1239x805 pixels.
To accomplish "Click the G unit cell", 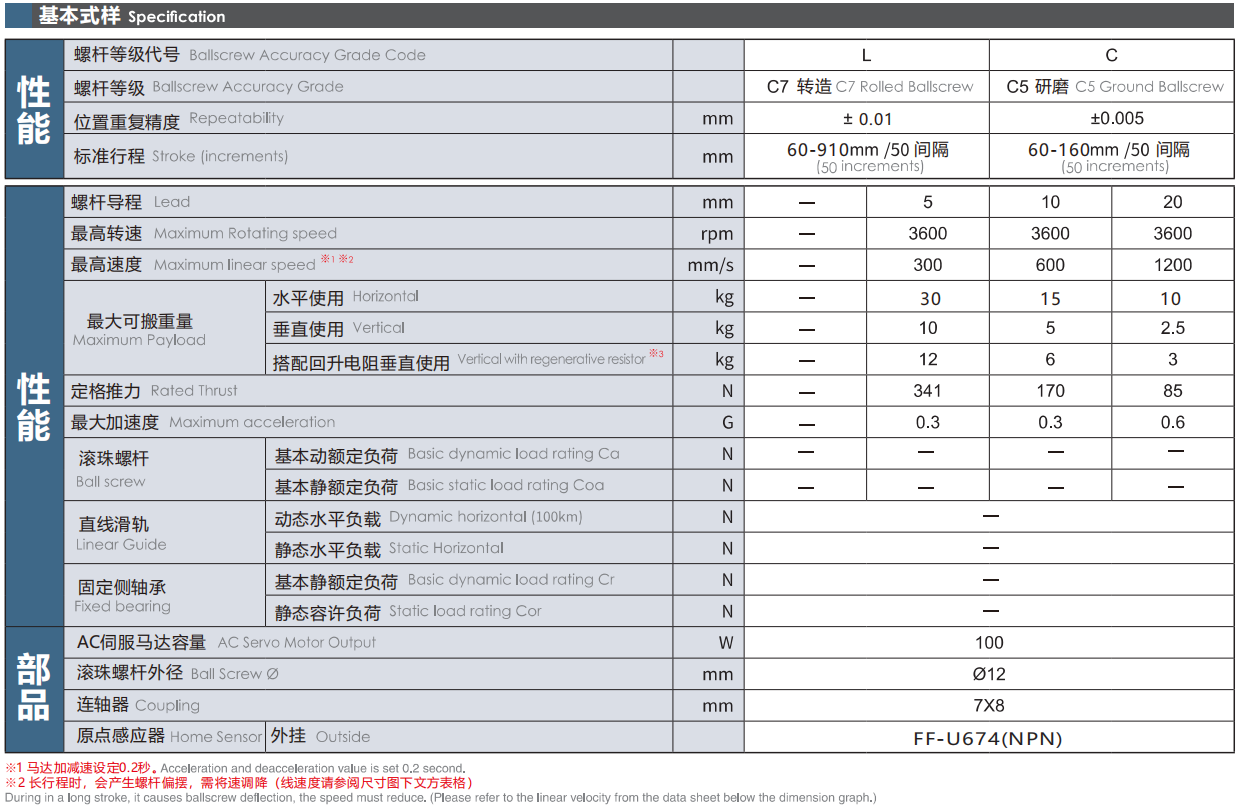I will [x=708, y=422].
